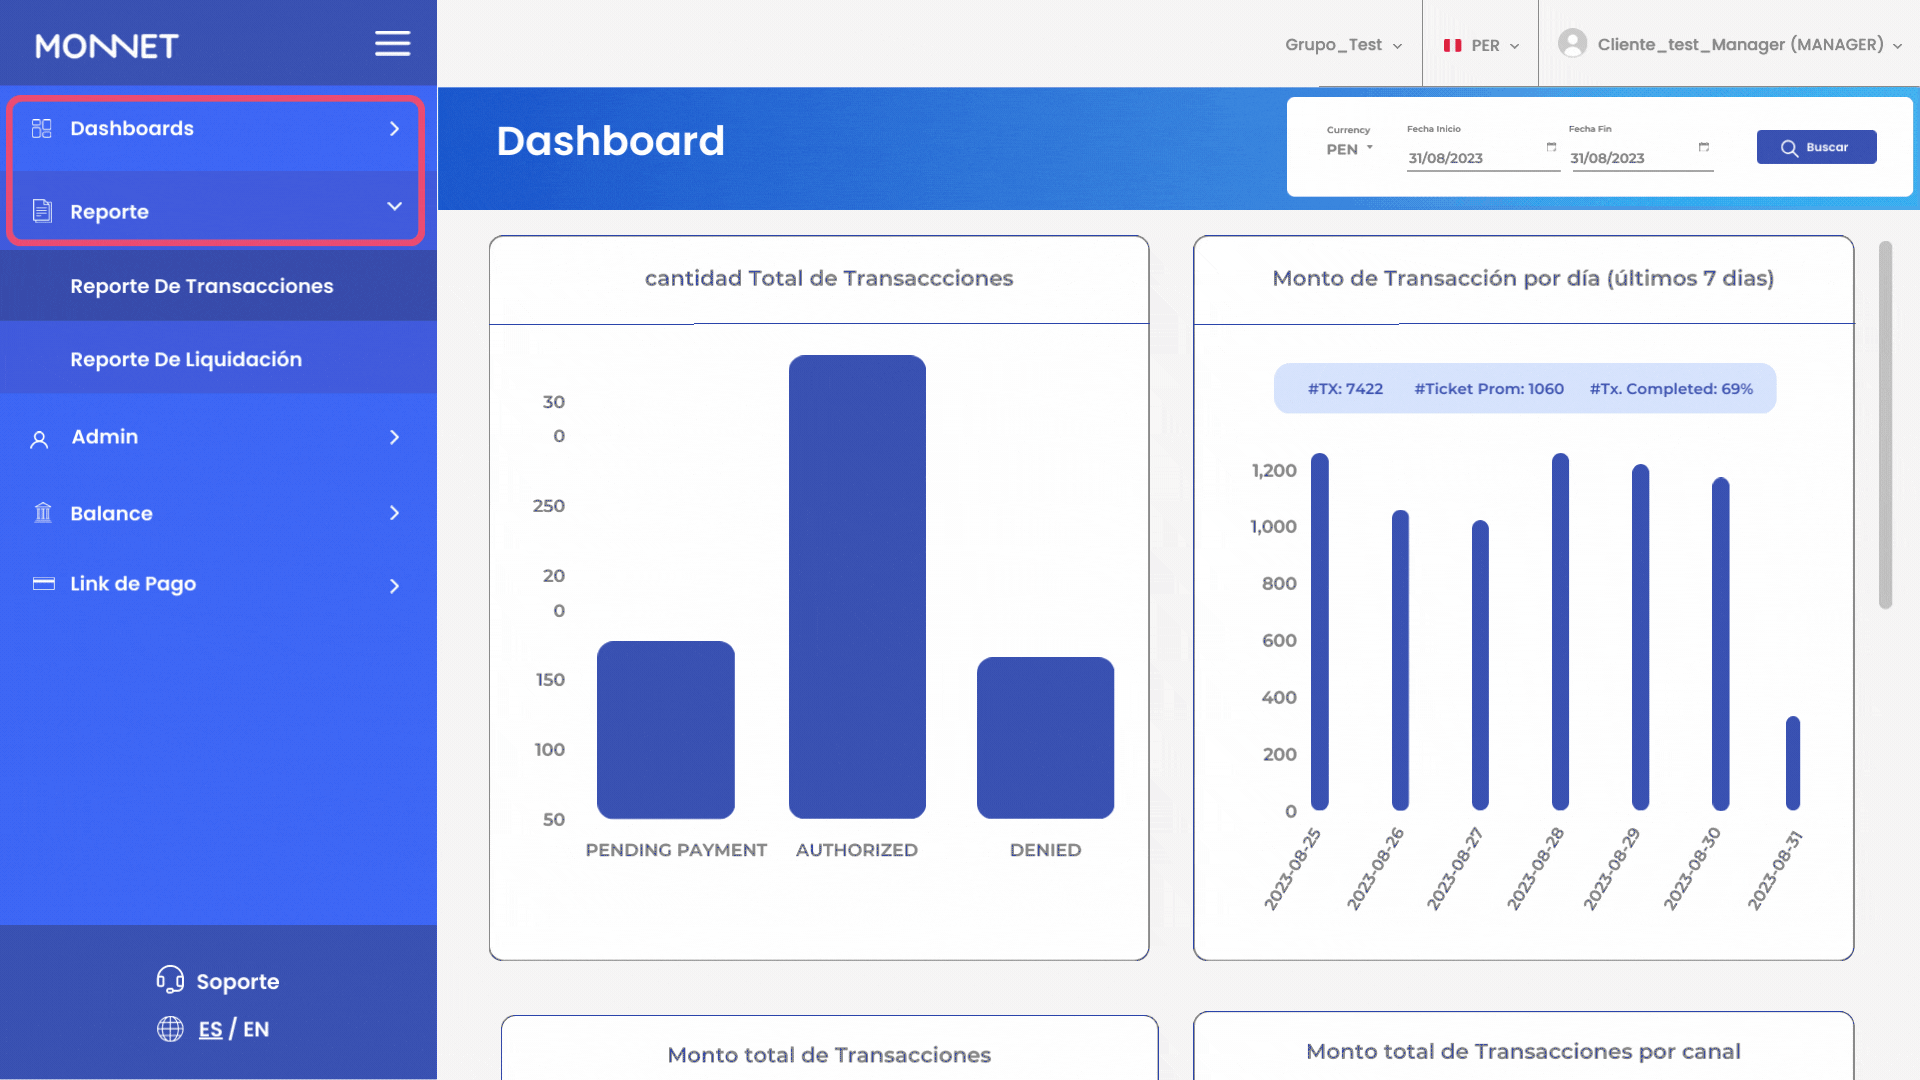Click the Reporte document icon
The width and height of the screenshot is (1920, 1080).
point(41,211)
